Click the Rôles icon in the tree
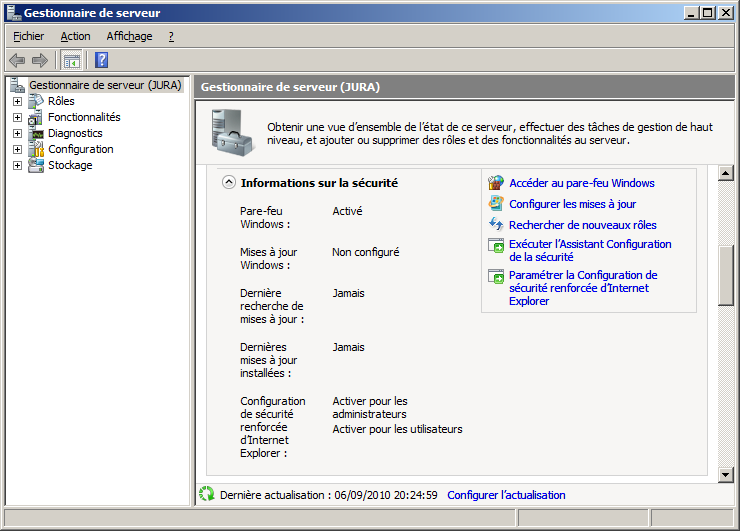 tap(36, 101)
